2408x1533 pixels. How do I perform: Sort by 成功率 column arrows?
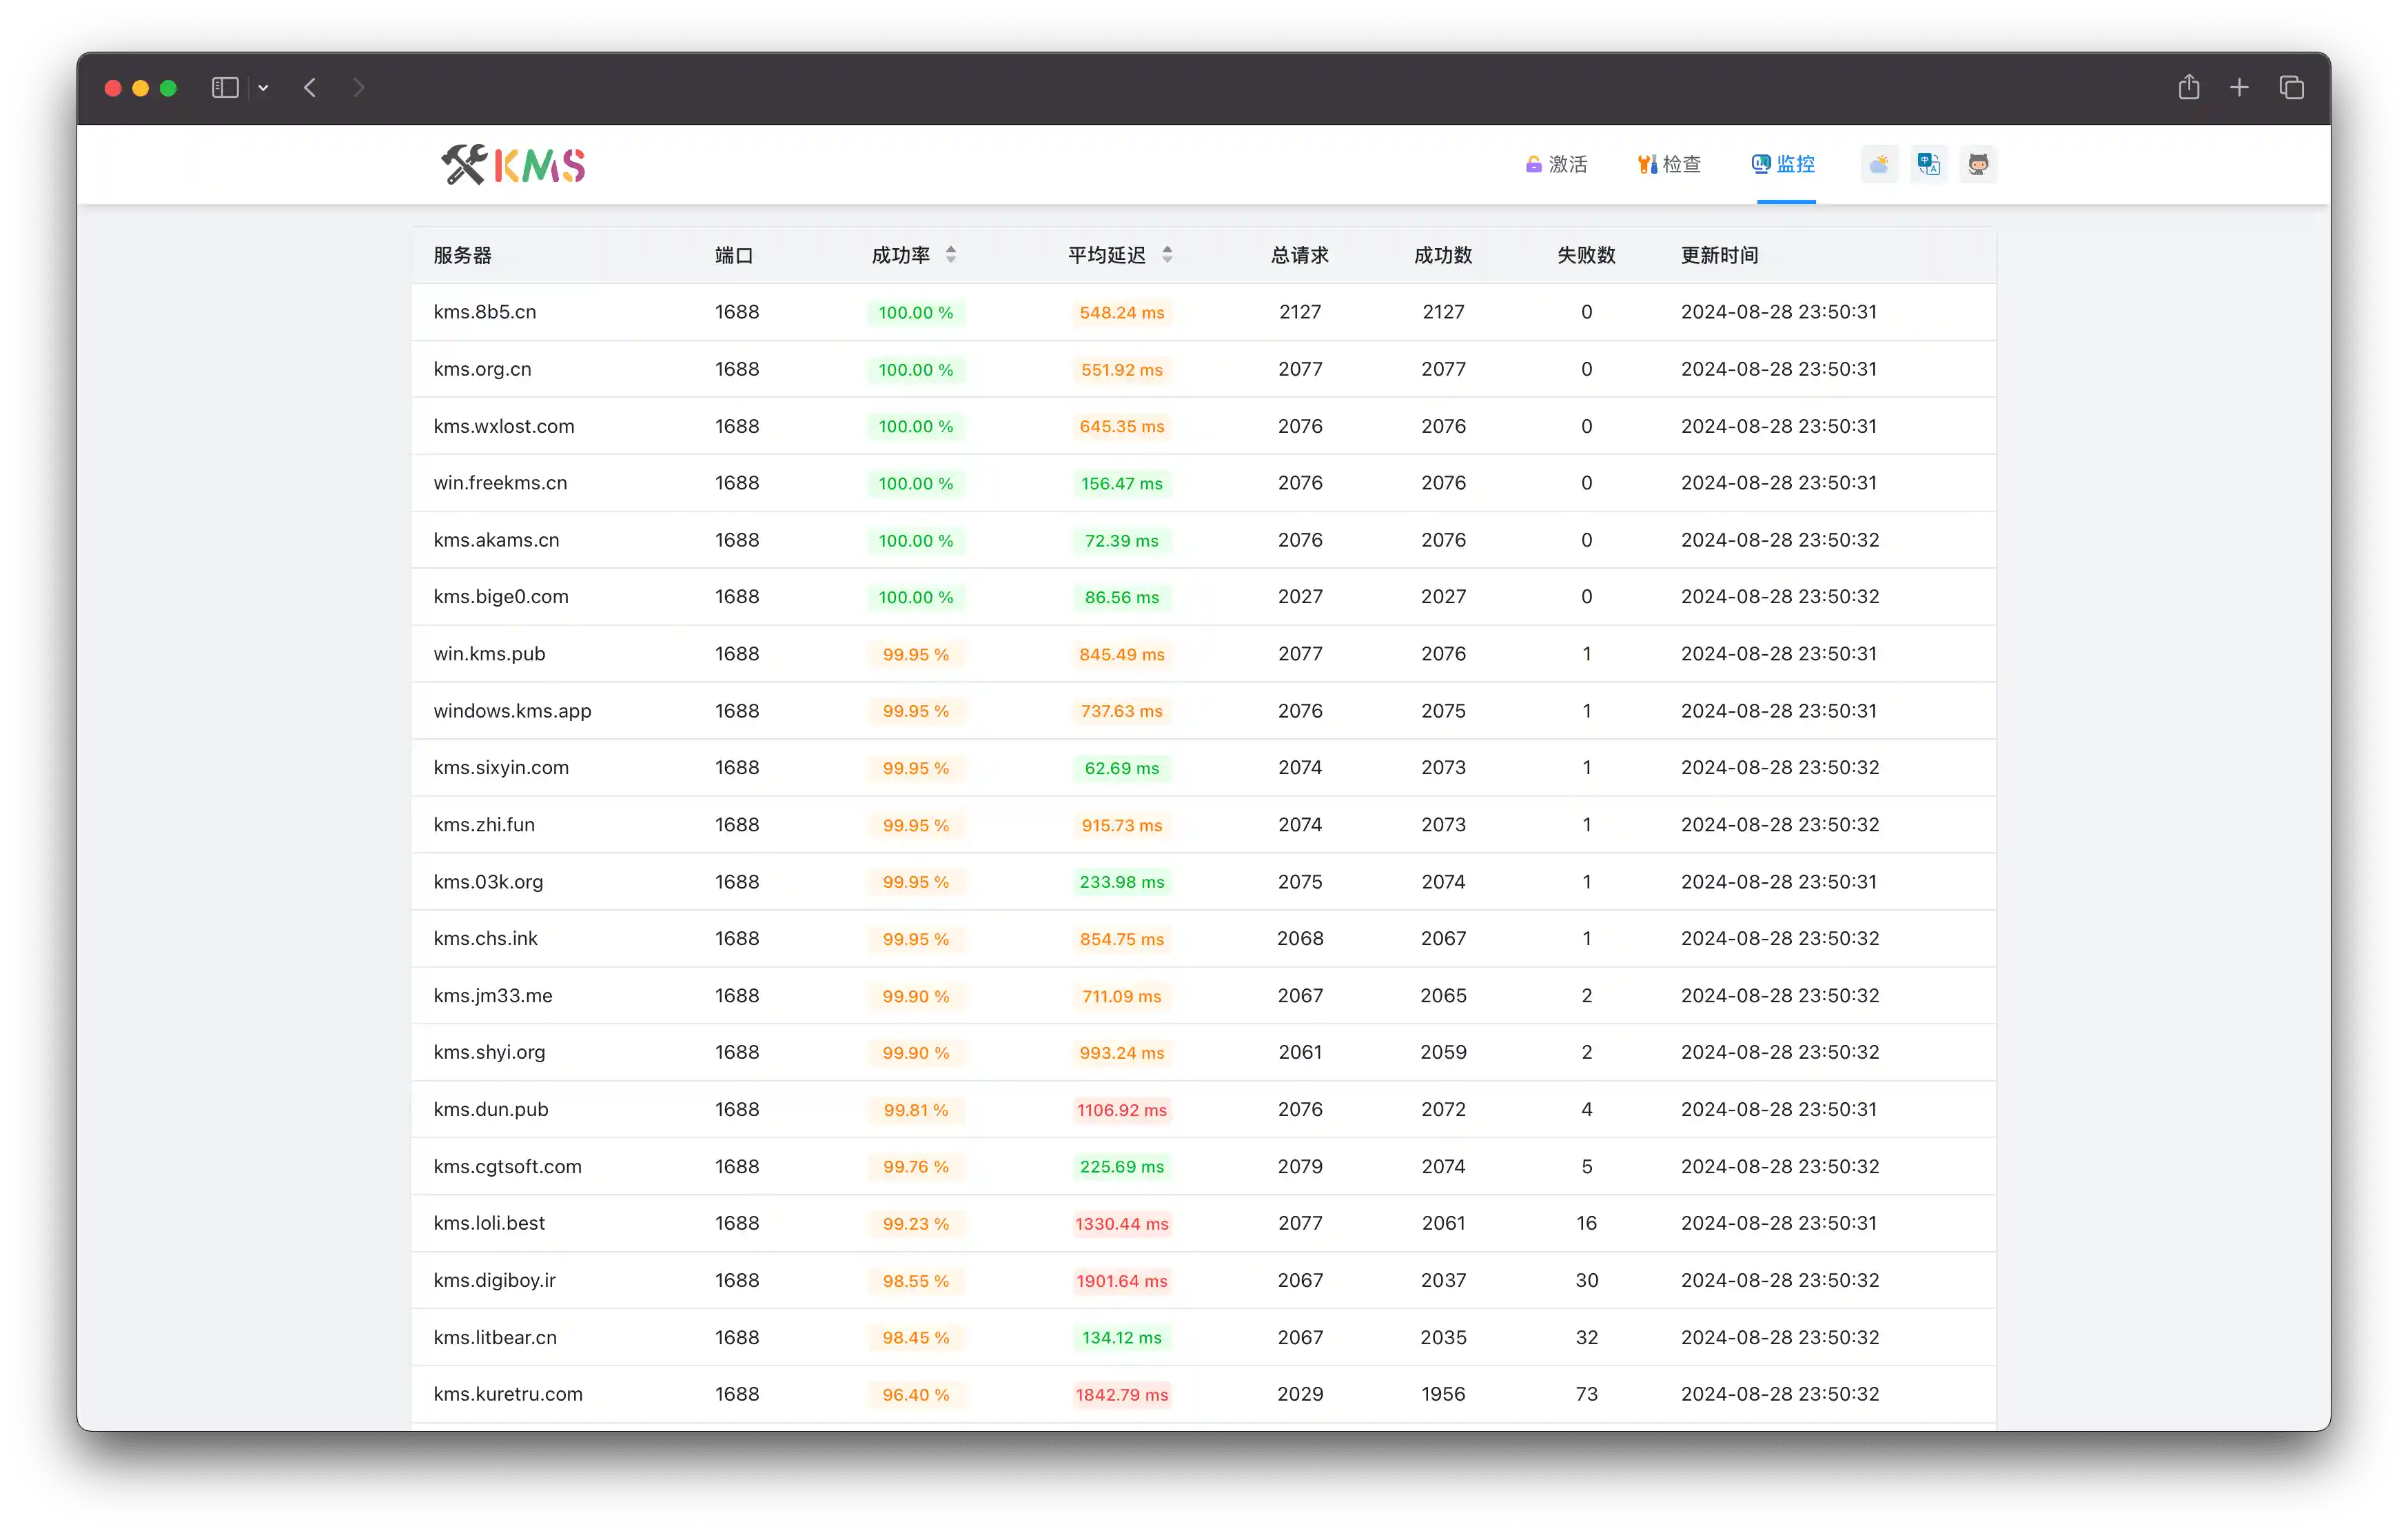click(950, 255)
